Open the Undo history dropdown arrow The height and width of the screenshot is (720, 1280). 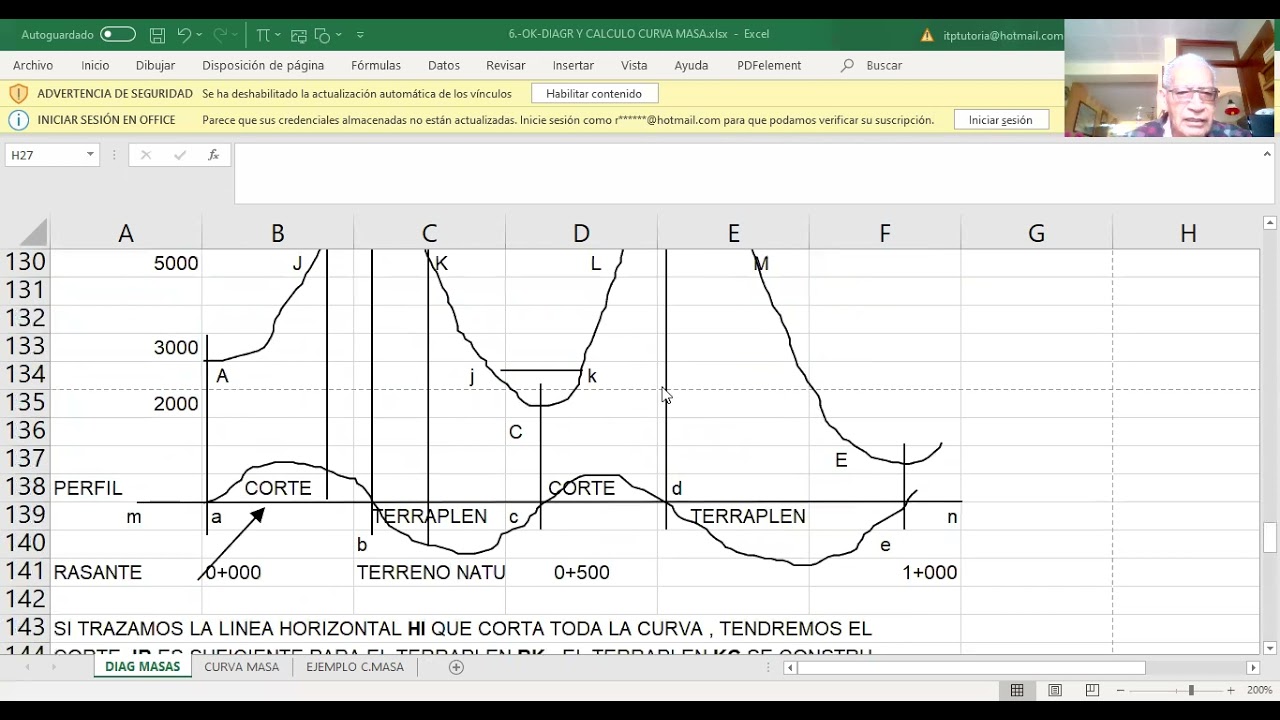pyautogui.click(x=199, y=35)
